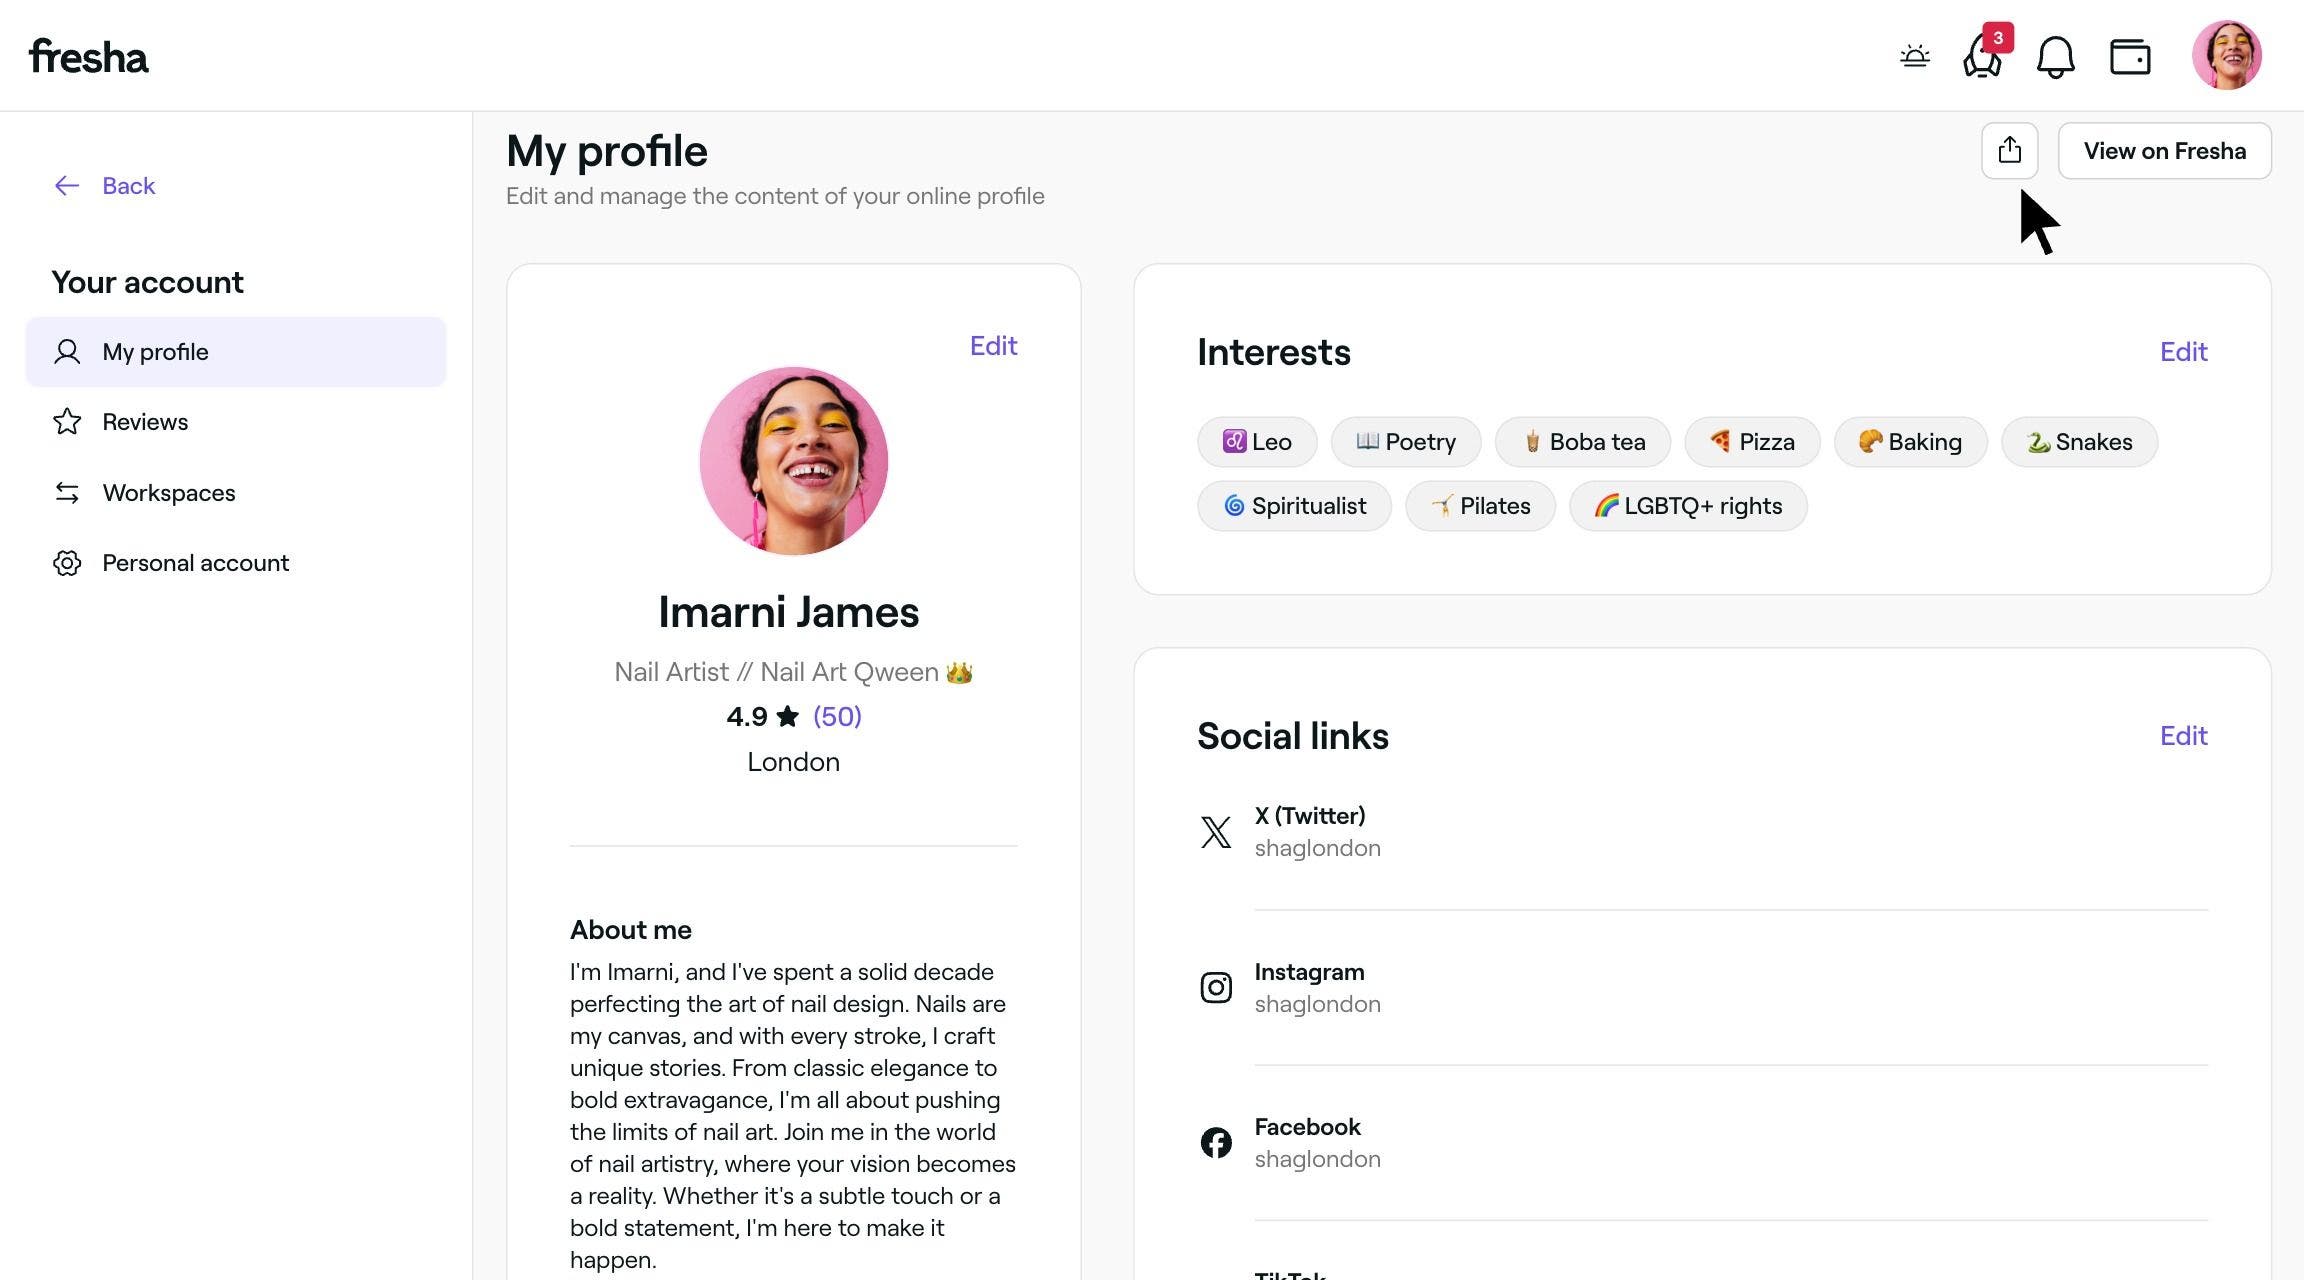Screen dimensions: 2304x1280
Task: Click the share profile icon button
Action: 2010,151
